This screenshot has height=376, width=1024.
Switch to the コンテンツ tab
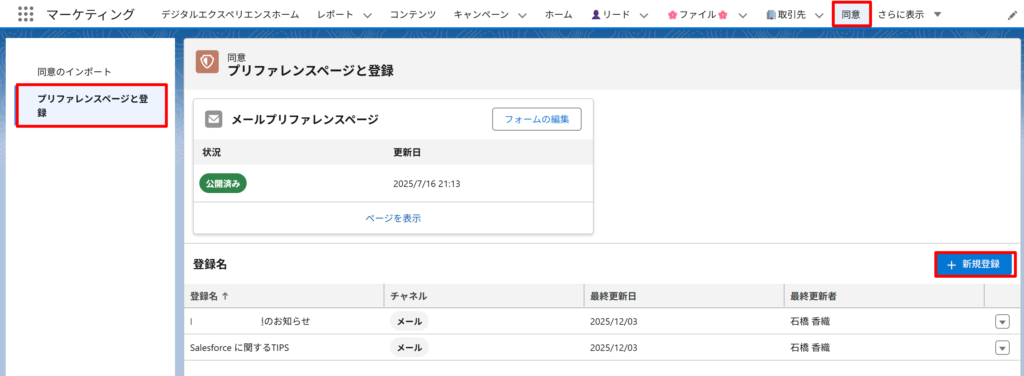point(413,14)
